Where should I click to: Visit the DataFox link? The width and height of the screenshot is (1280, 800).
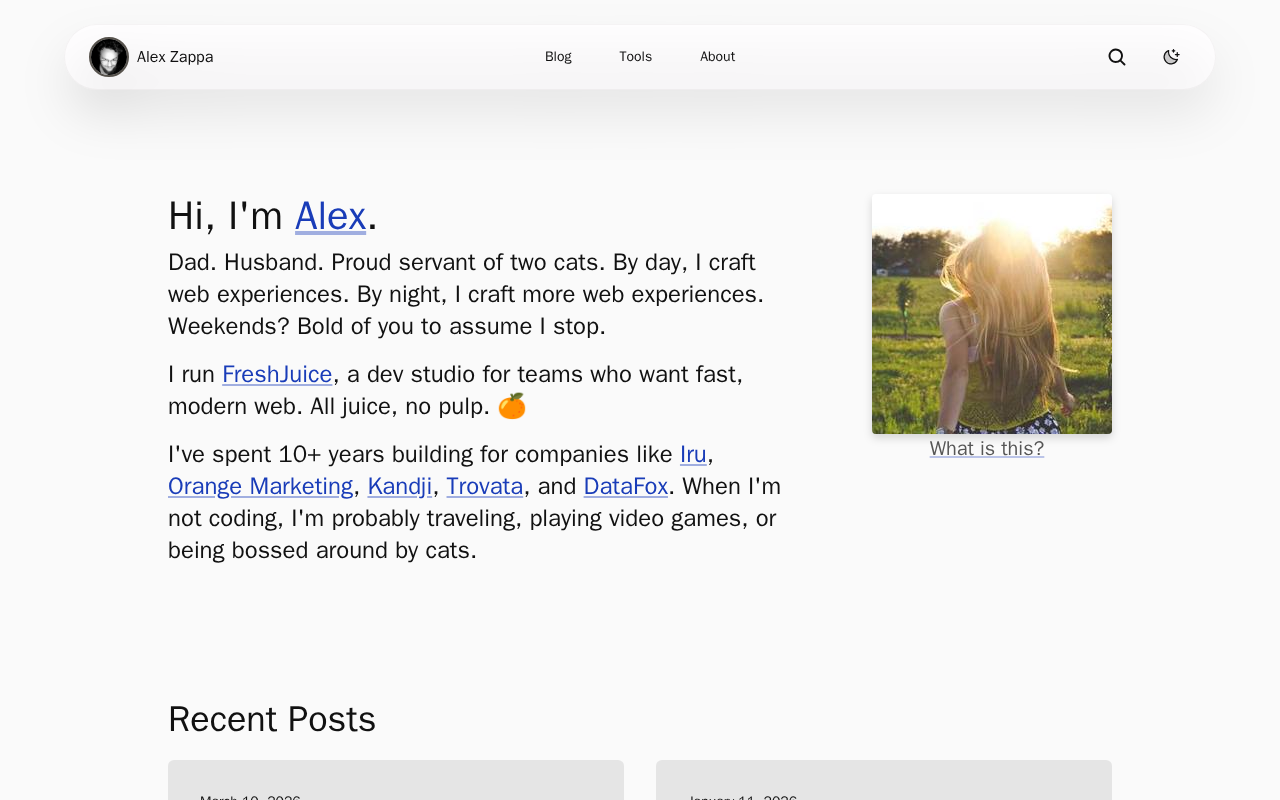pyautogui.click(x=626, y=486)
